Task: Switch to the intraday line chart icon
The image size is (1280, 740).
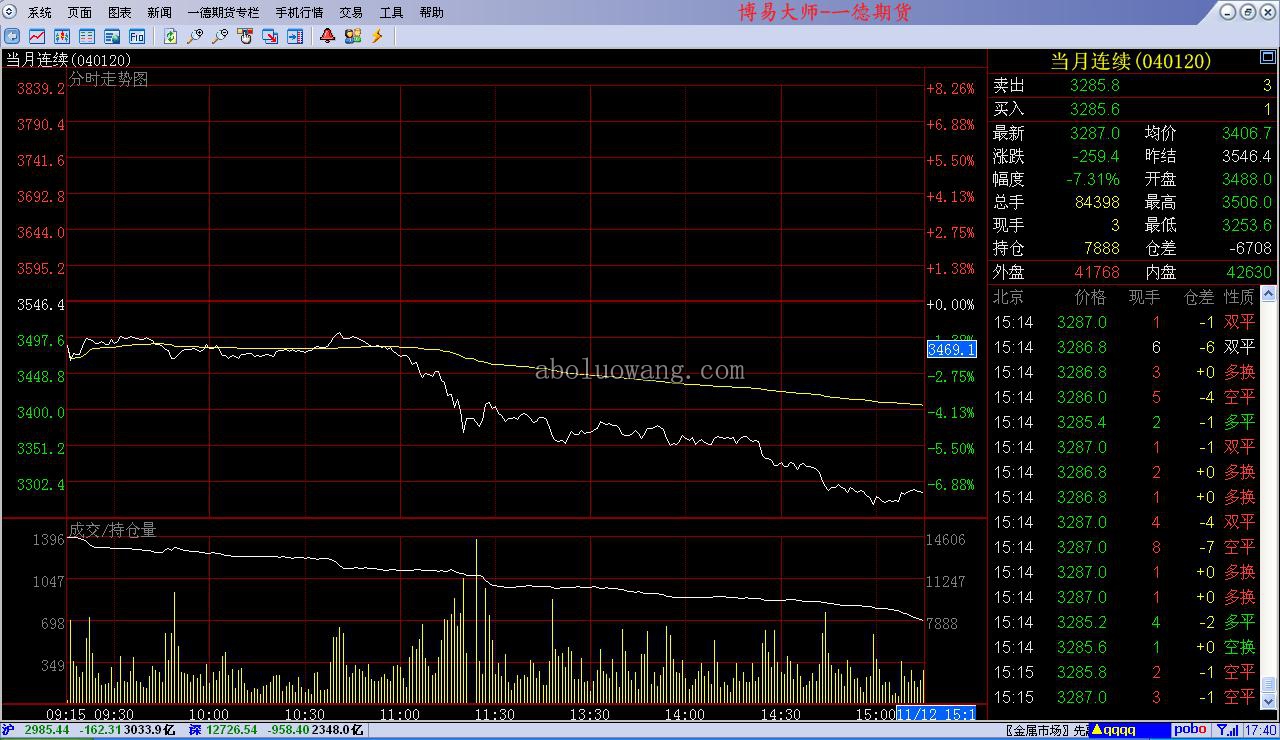Action: [37, 36]
